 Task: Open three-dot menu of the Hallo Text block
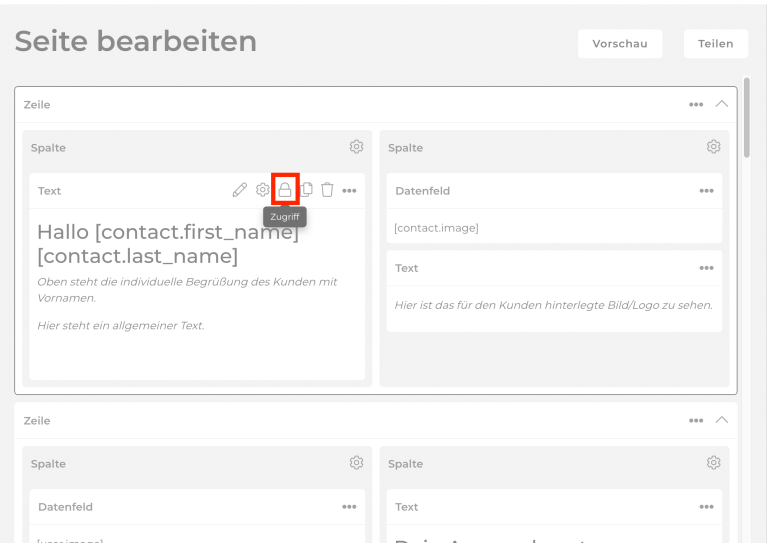pyautogui.click(x=349, y=191)
